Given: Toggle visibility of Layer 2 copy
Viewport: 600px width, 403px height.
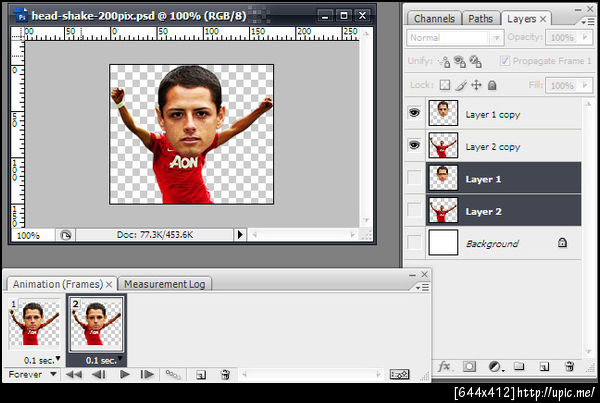Looking at the screenshot, I should click(x=414, y=145).
